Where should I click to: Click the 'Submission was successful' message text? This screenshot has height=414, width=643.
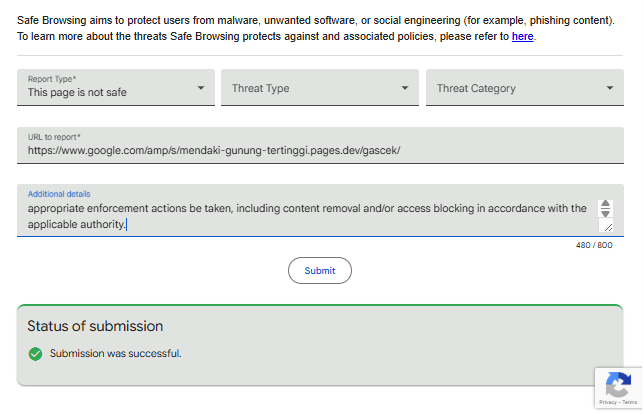(116, 353)
